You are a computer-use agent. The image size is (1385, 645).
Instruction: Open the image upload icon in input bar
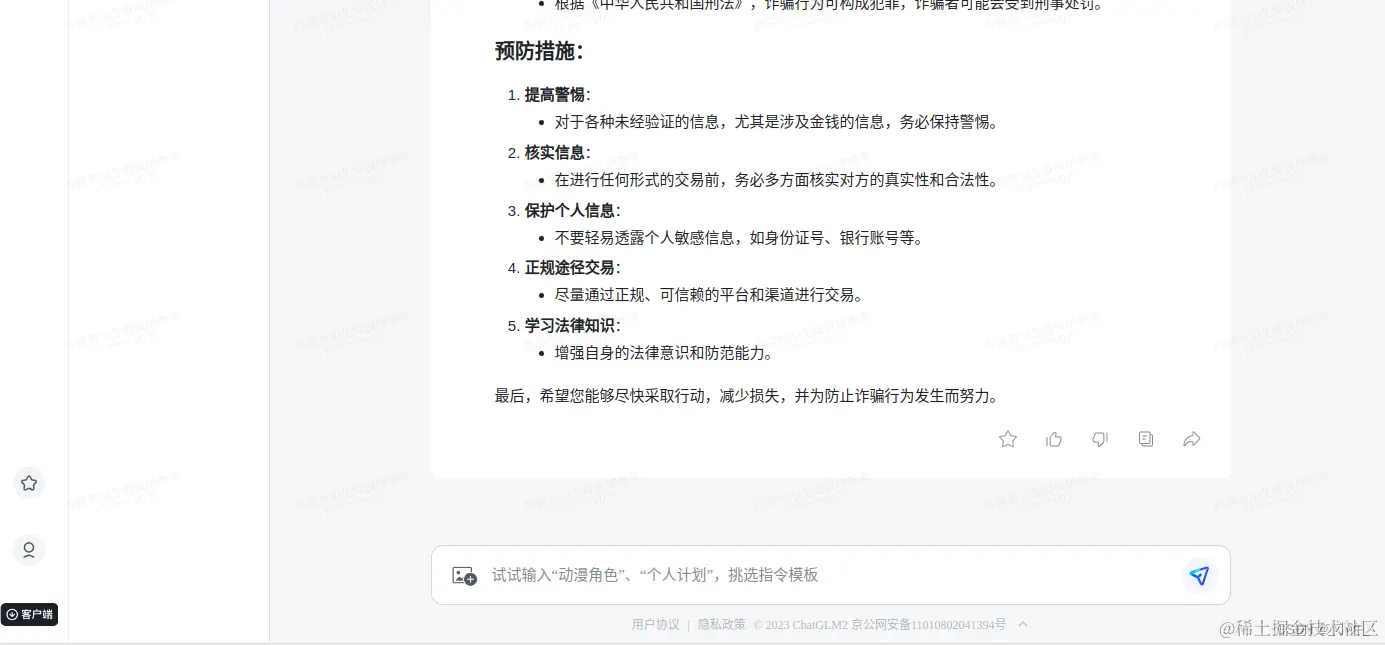[463, 575]
